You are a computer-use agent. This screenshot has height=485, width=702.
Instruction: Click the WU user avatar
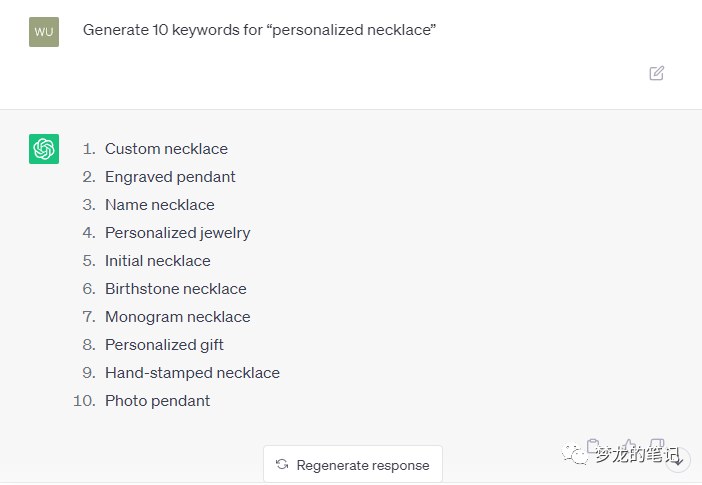(44, 31)
